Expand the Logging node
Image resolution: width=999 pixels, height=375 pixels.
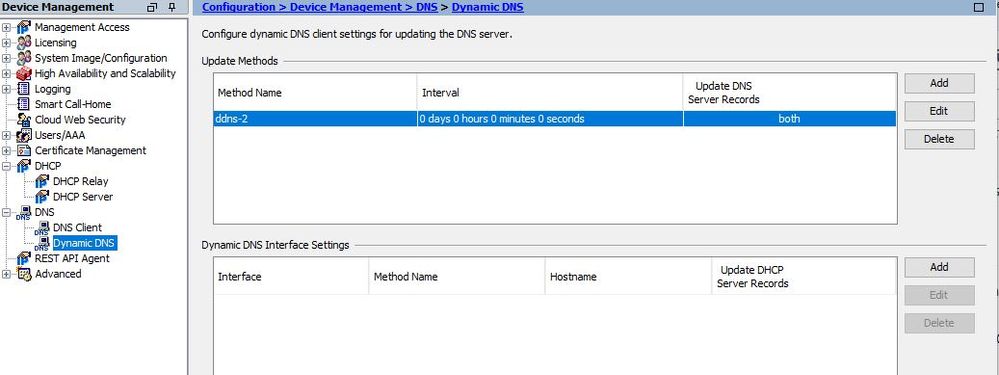pos(6,89)
